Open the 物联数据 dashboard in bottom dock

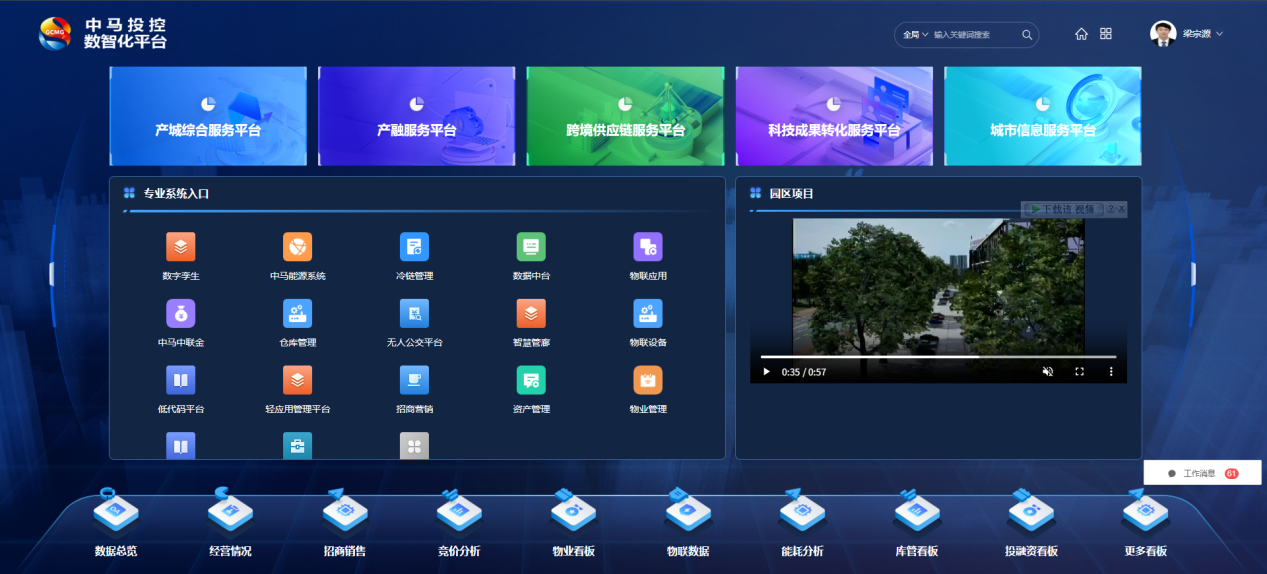[688, 524]
